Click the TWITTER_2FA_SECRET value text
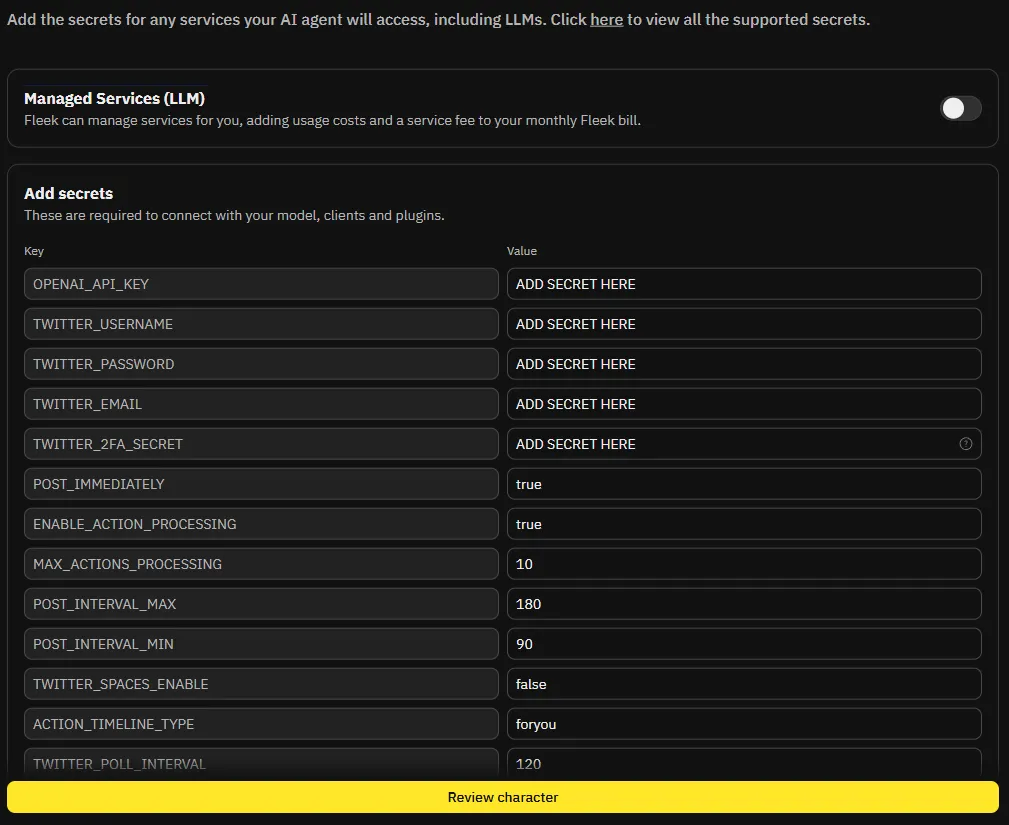Viewport: 1009px width, 825px height. click(576, 444)
